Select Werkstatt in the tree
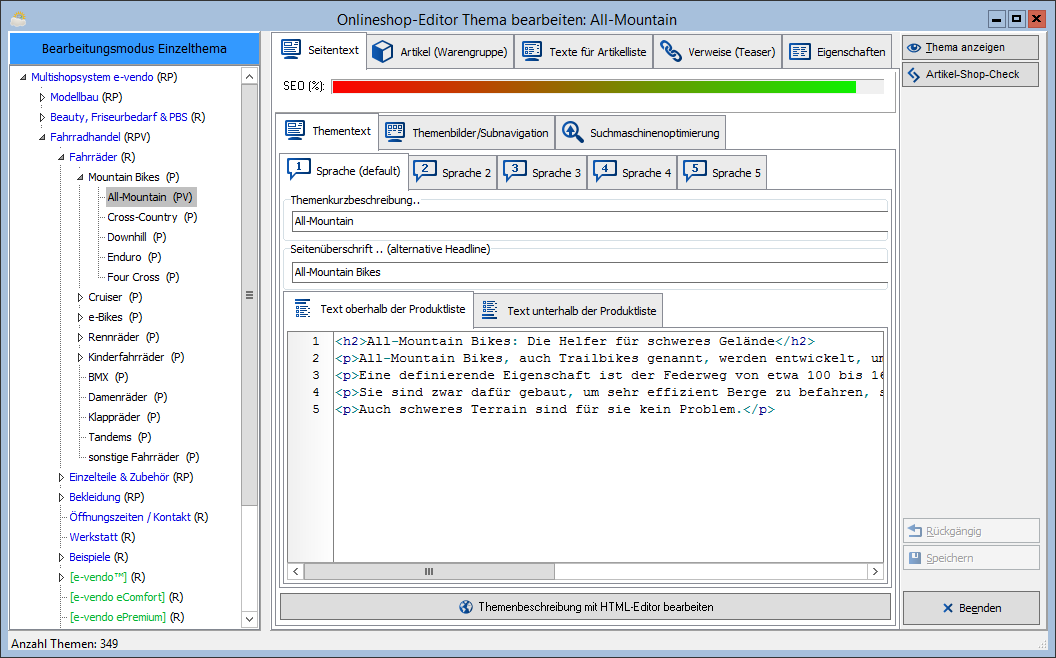1056x658 pixels. point(102,537)
